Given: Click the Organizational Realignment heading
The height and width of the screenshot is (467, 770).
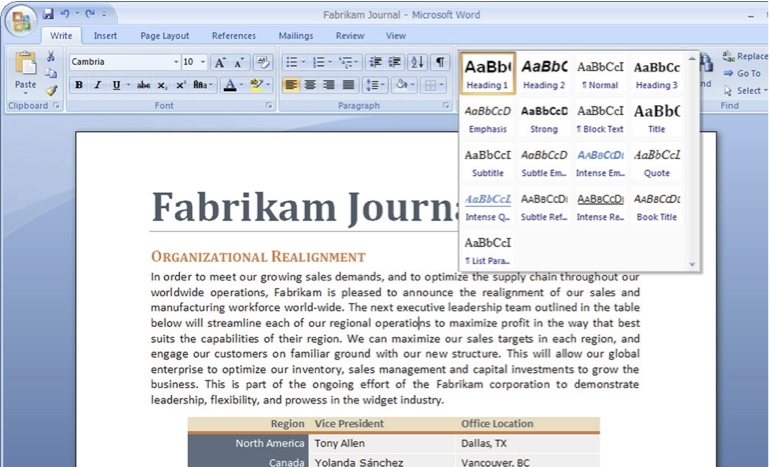Looking at the screenshot, I should (x=258, y=257).
